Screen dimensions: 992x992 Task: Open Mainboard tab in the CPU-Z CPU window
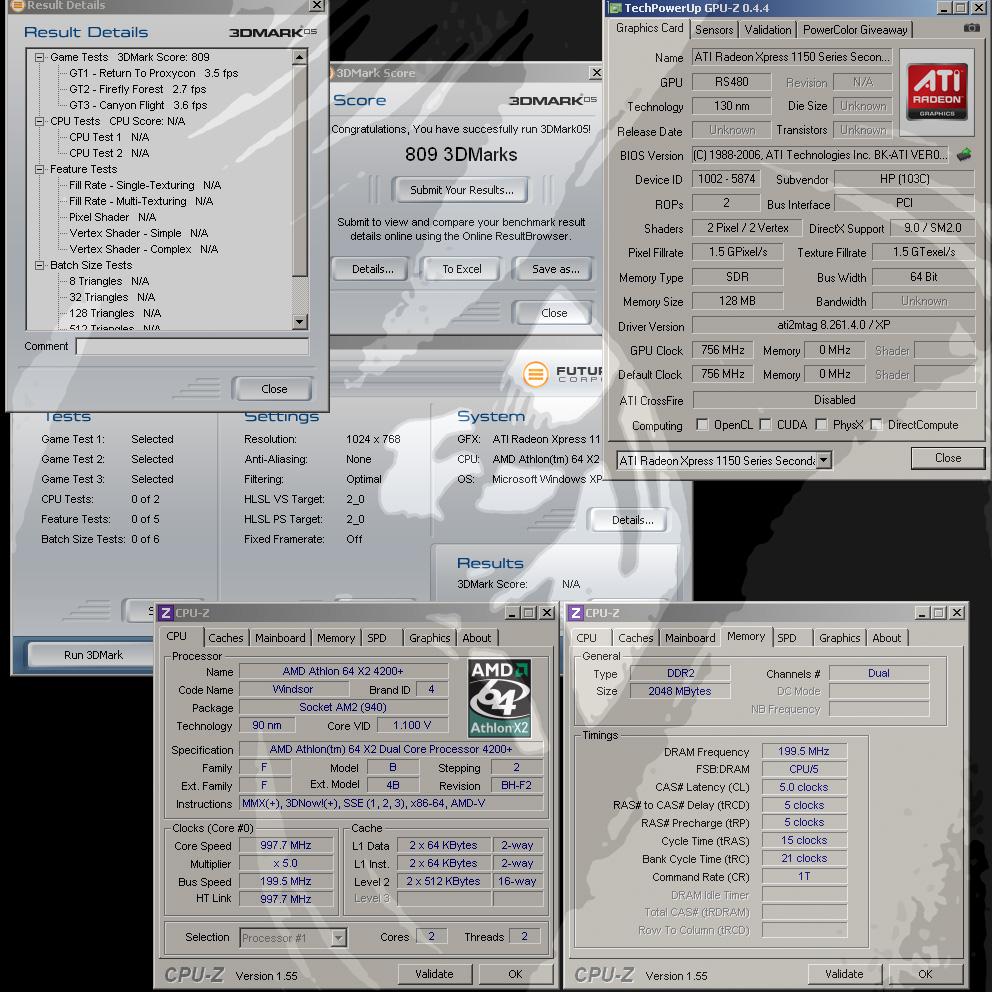pos(280,638)
